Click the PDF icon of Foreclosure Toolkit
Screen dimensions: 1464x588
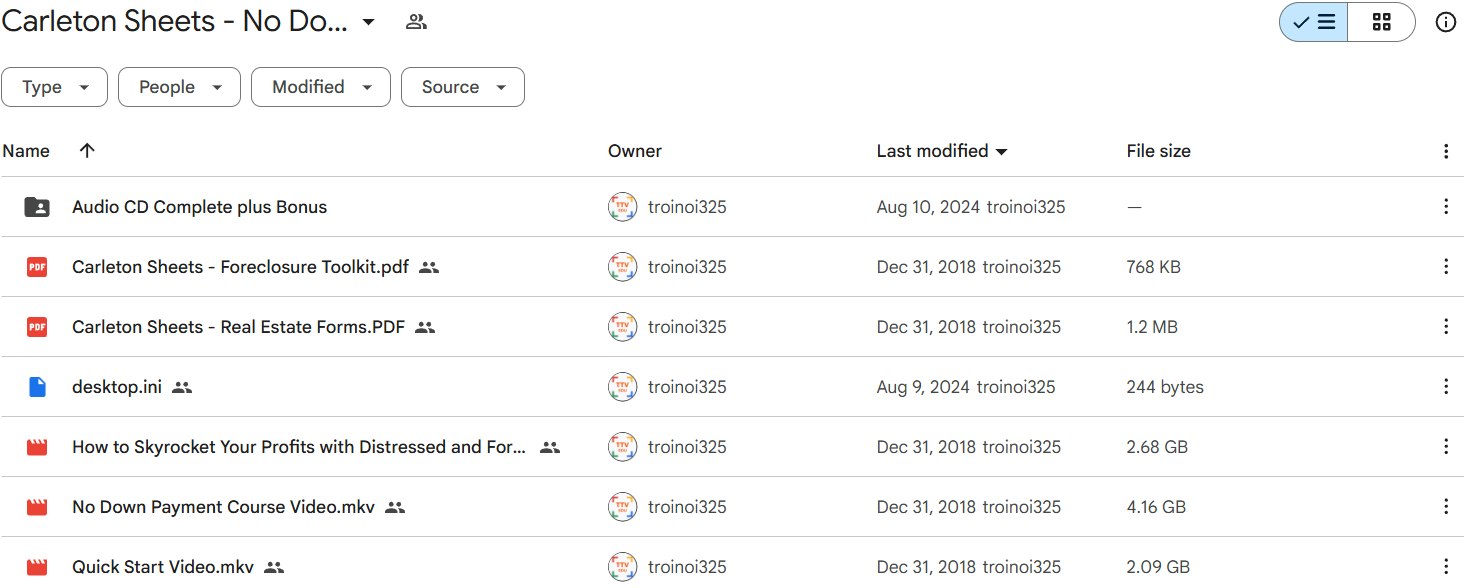click(x=37, y=267)
